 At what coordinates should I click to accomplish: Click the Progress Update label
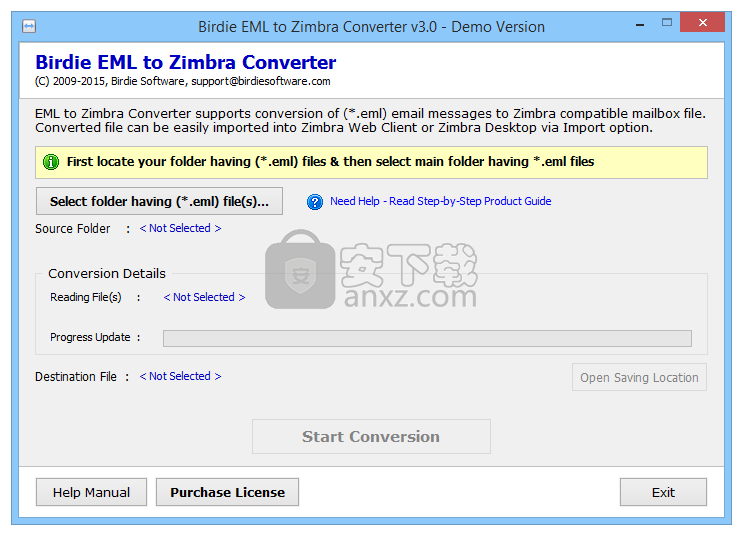tap(90, 337)
